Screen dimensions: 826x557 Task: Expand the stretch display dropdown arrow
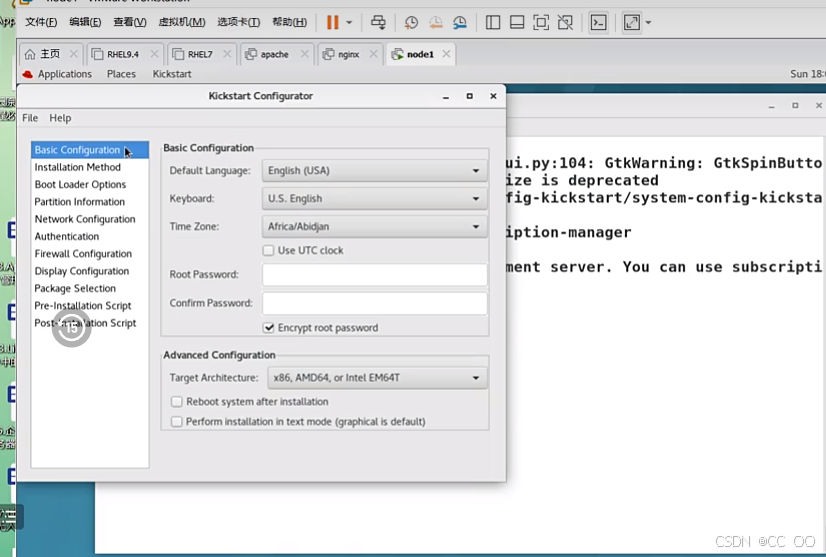[x=648, y=23]
